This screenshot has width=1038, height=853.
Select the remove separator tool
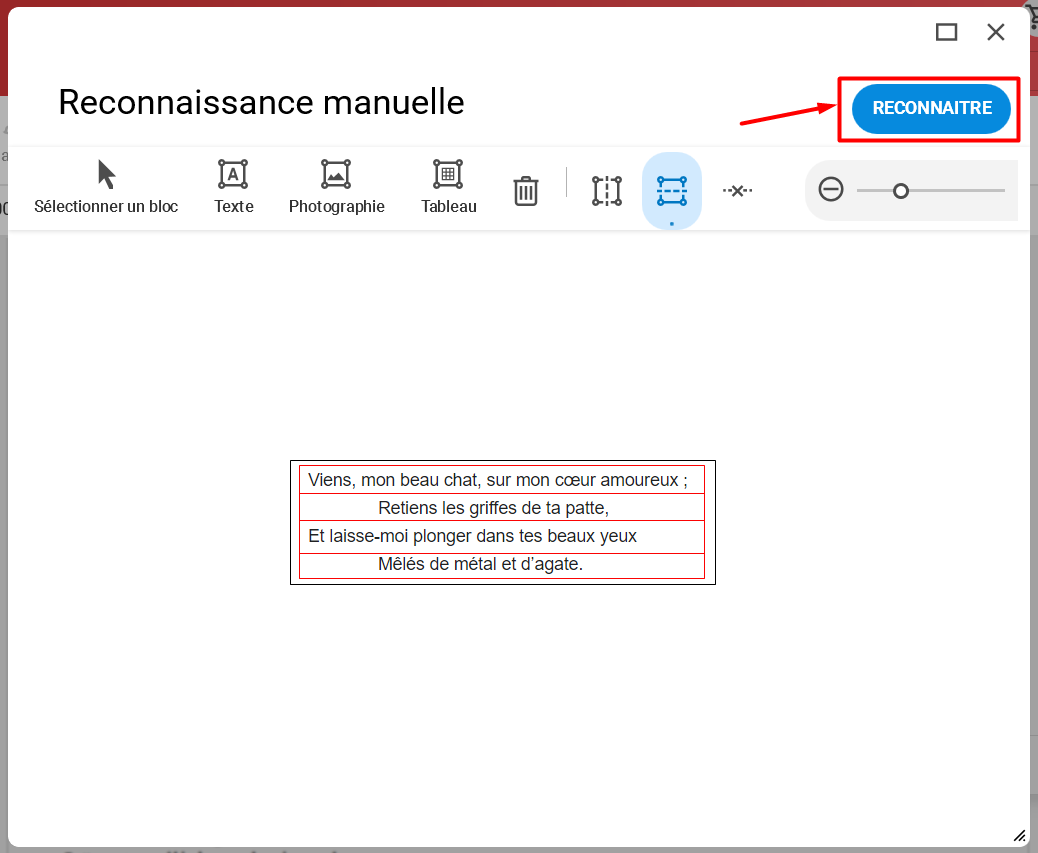(737, 191)
